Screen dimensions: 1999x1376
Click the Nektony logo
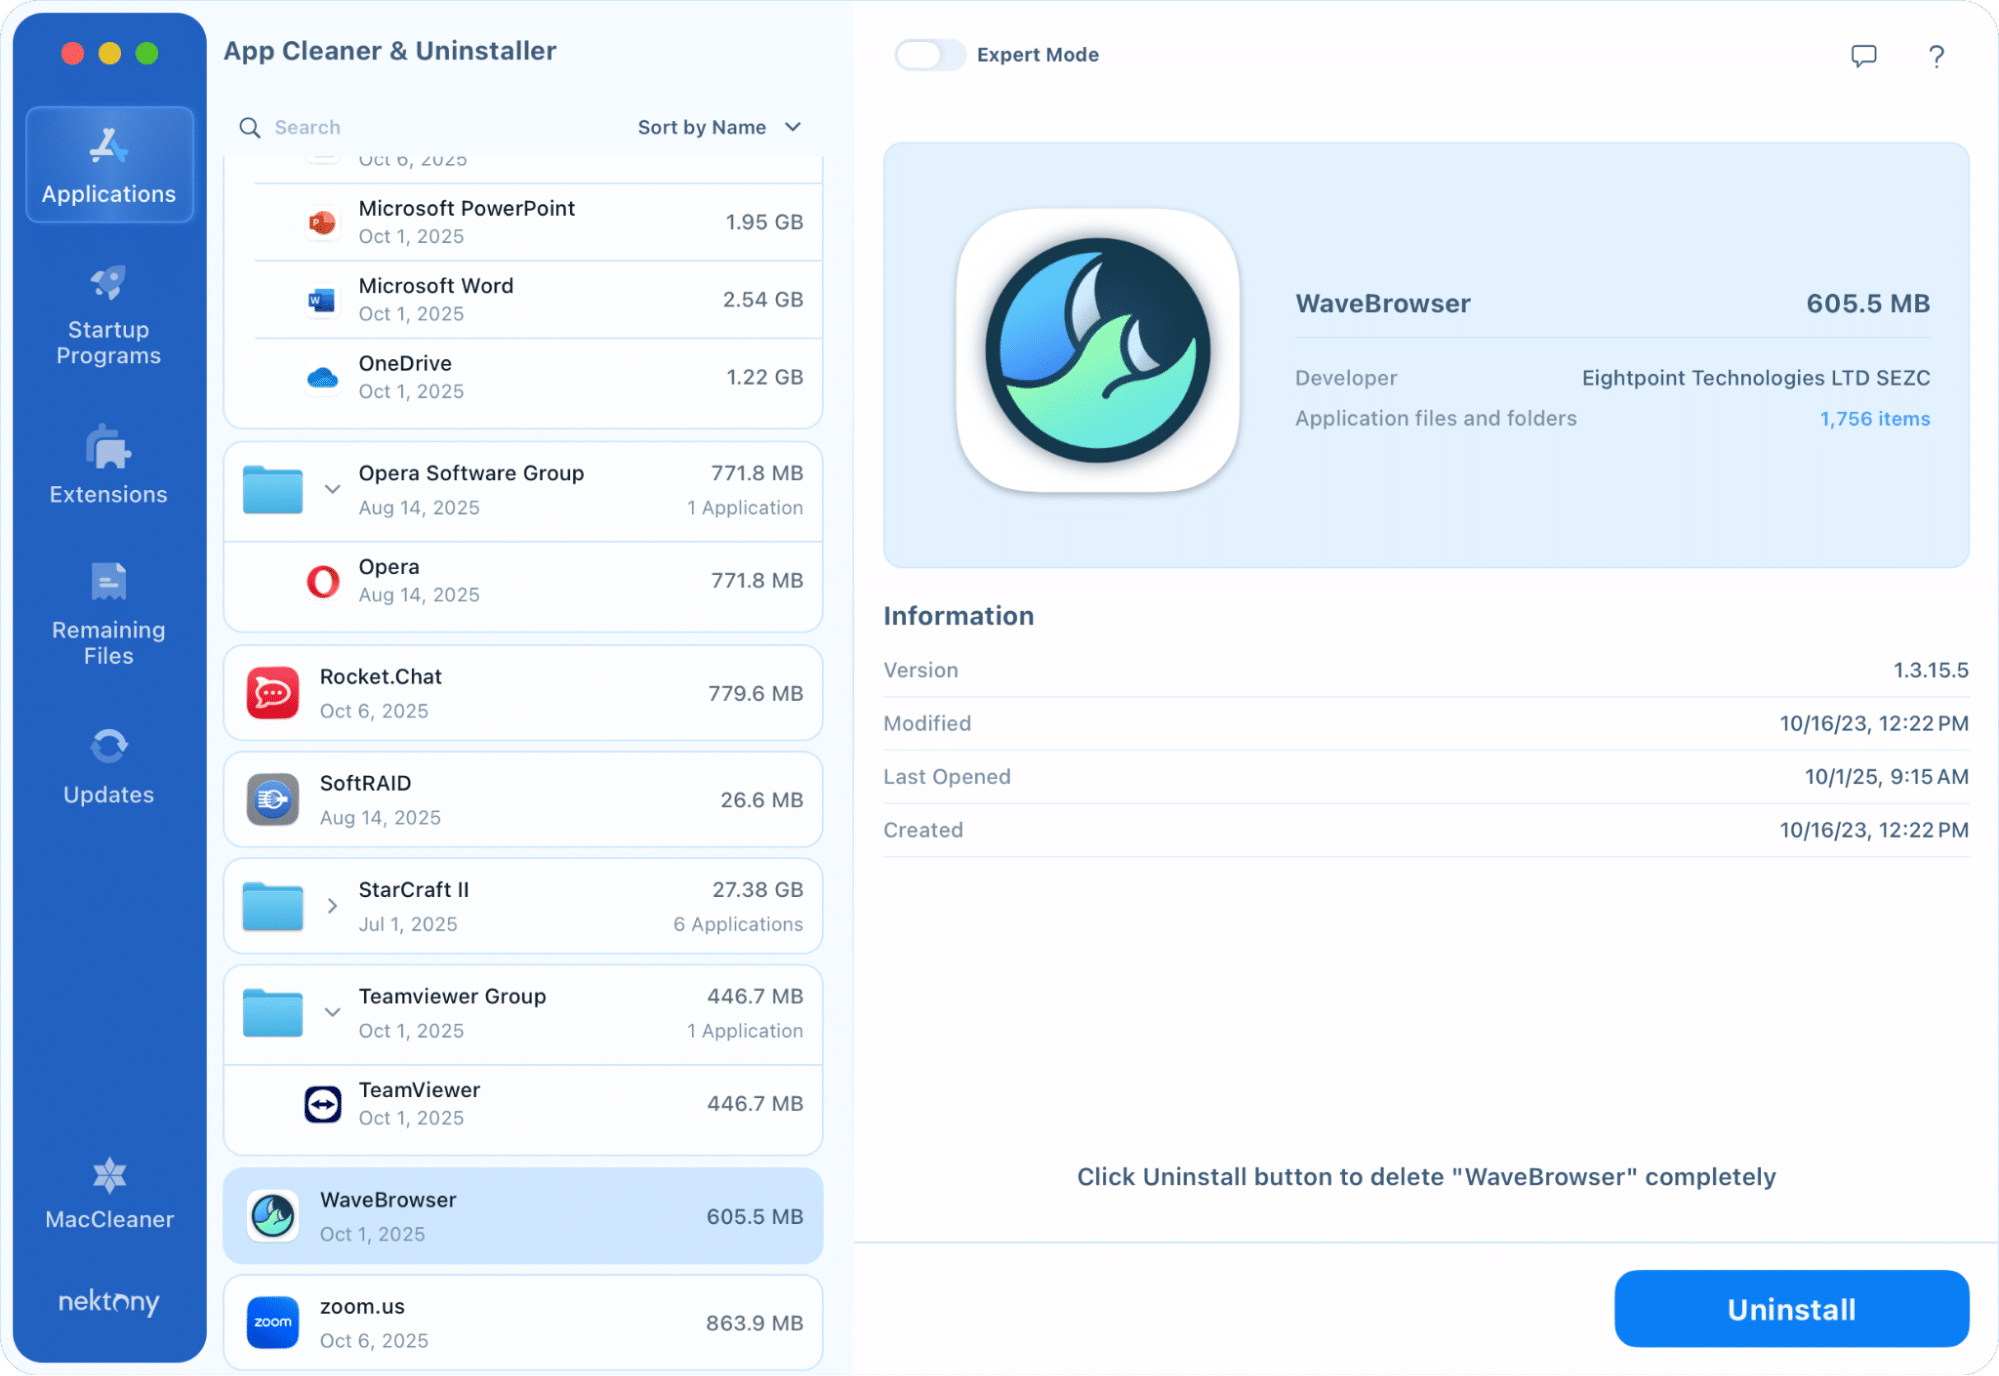[x=108, y=1301]
